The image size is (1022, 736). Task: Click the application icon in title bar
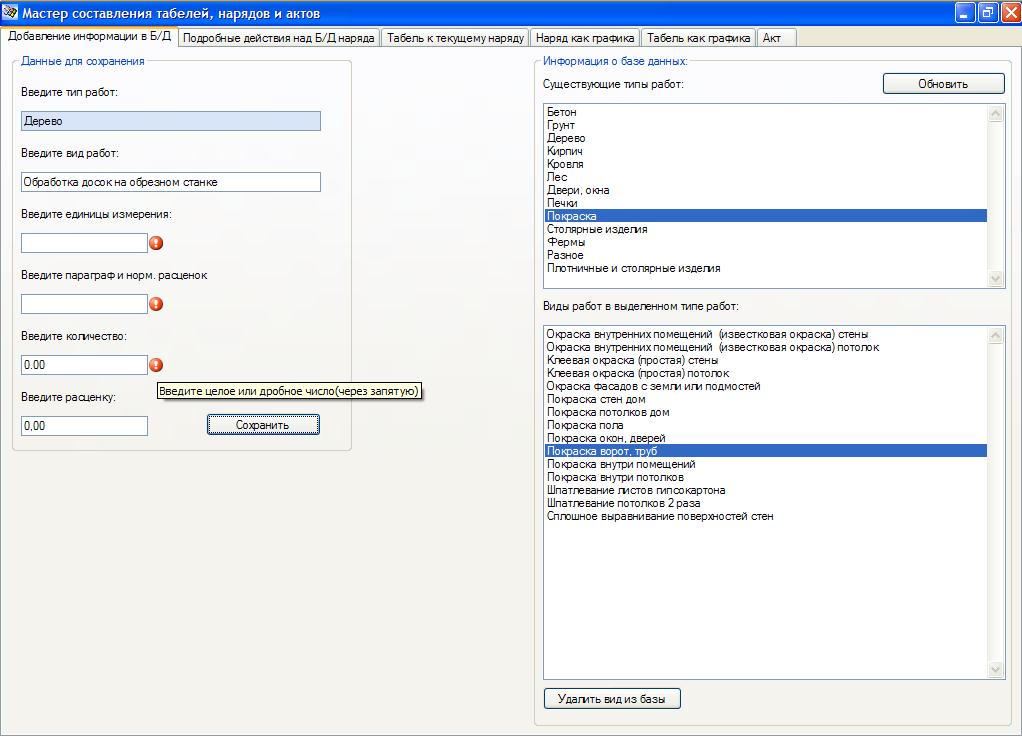[10, 12]
